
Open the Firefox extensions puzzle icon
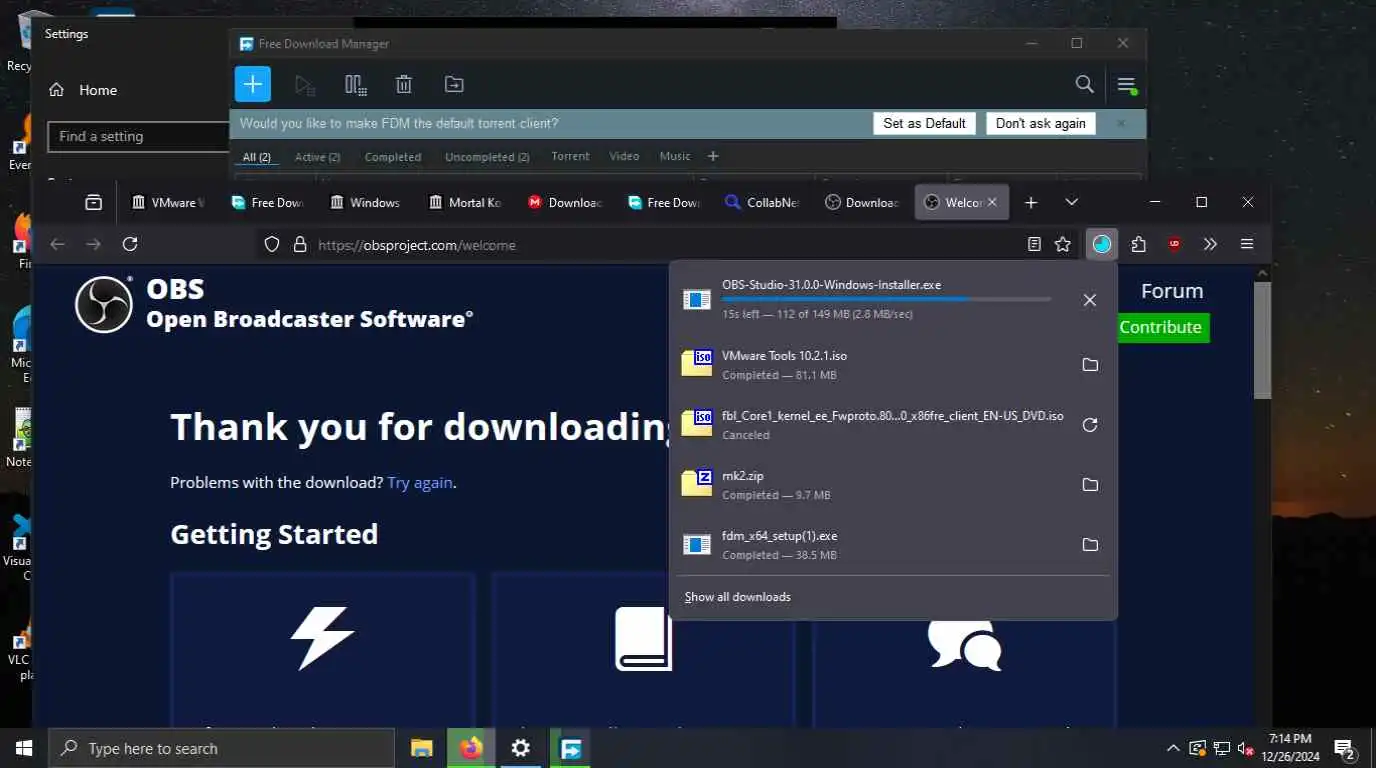[x=1138, y=244]
